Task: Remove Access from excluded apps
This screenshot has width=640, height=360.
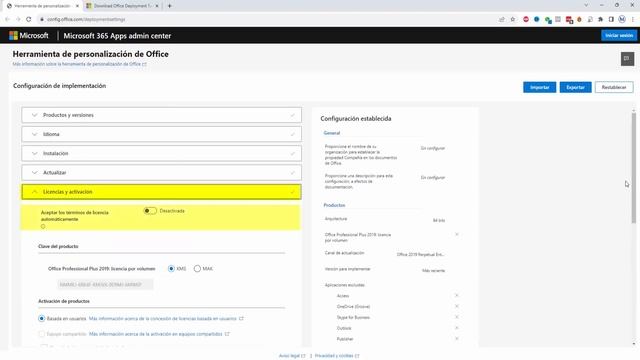Action: click(x=457, y=296)
